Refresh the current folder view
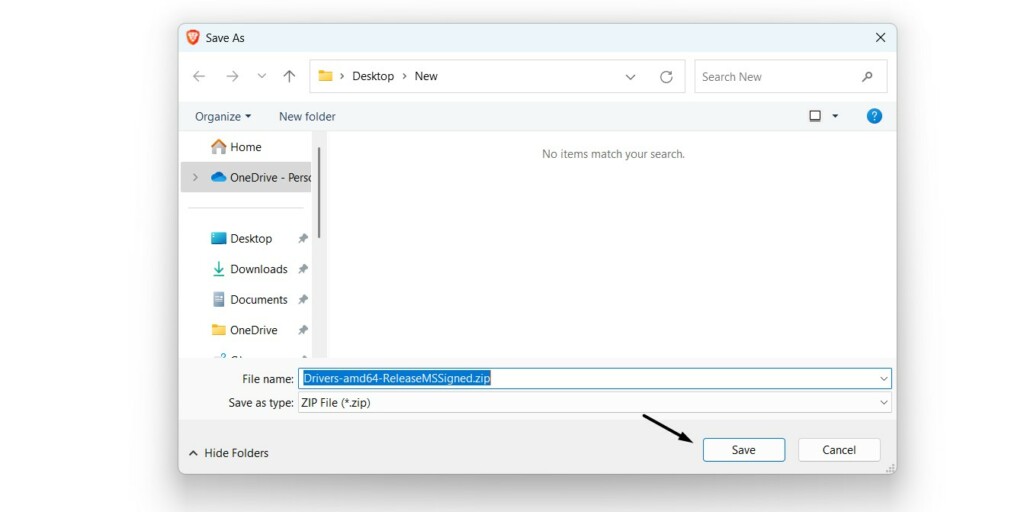 coord(666,77)
